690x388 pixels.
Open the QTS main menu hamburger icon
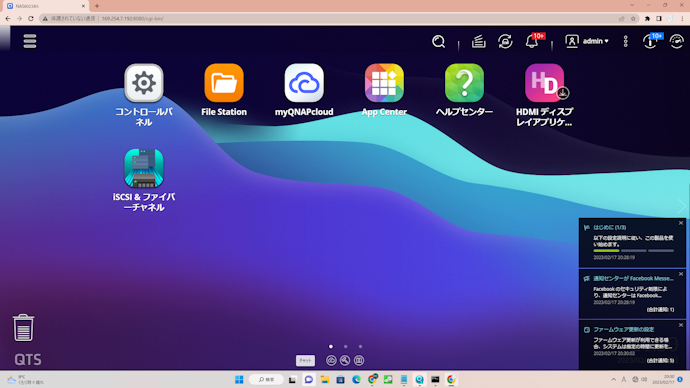30,41
